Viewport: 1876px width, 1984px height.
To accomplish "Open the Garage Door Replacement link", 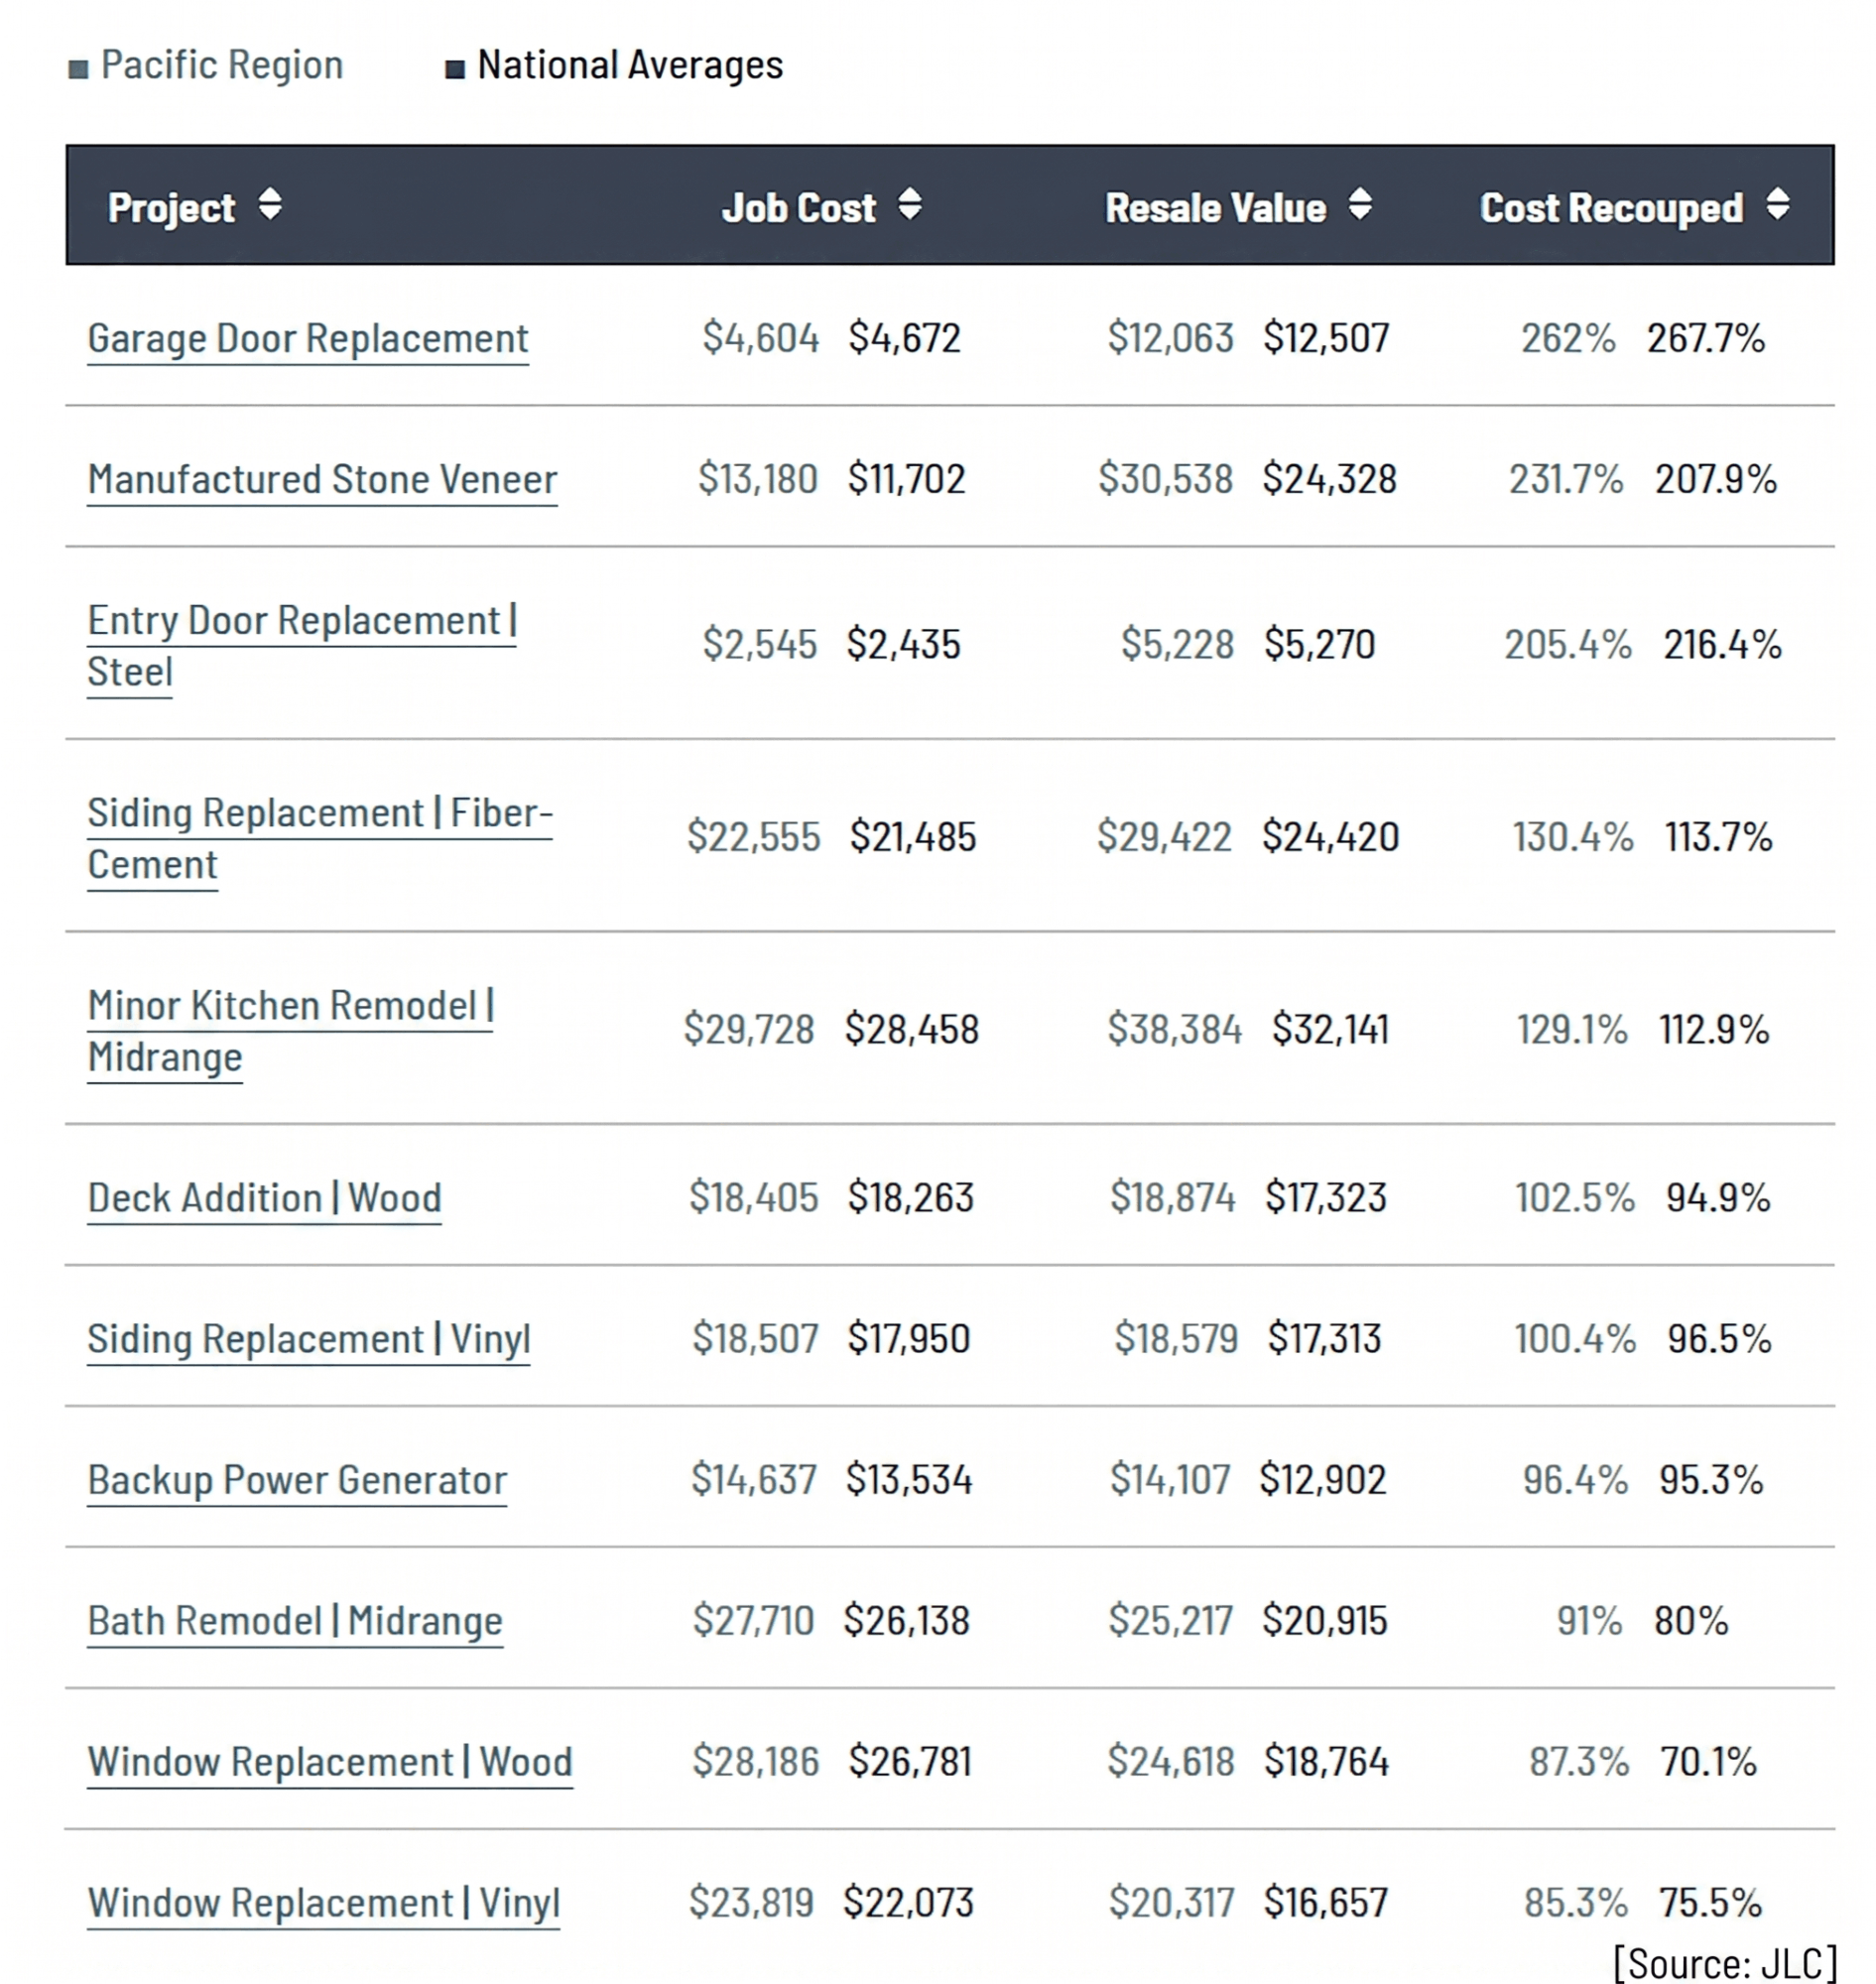I will click(307, 338).
